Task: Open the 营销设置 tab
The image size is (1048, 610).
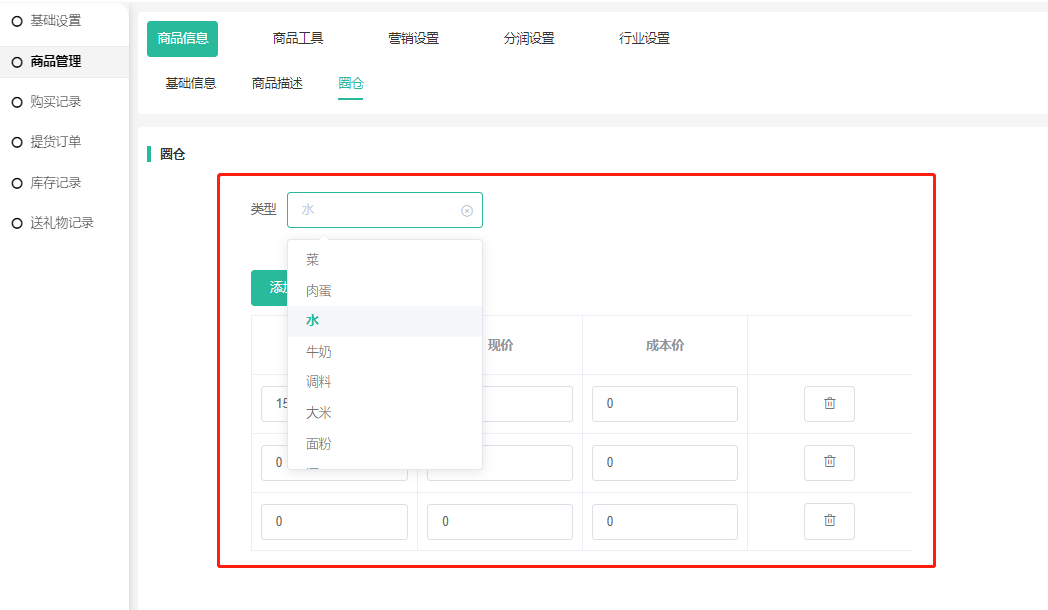Action: click(413, 39)
